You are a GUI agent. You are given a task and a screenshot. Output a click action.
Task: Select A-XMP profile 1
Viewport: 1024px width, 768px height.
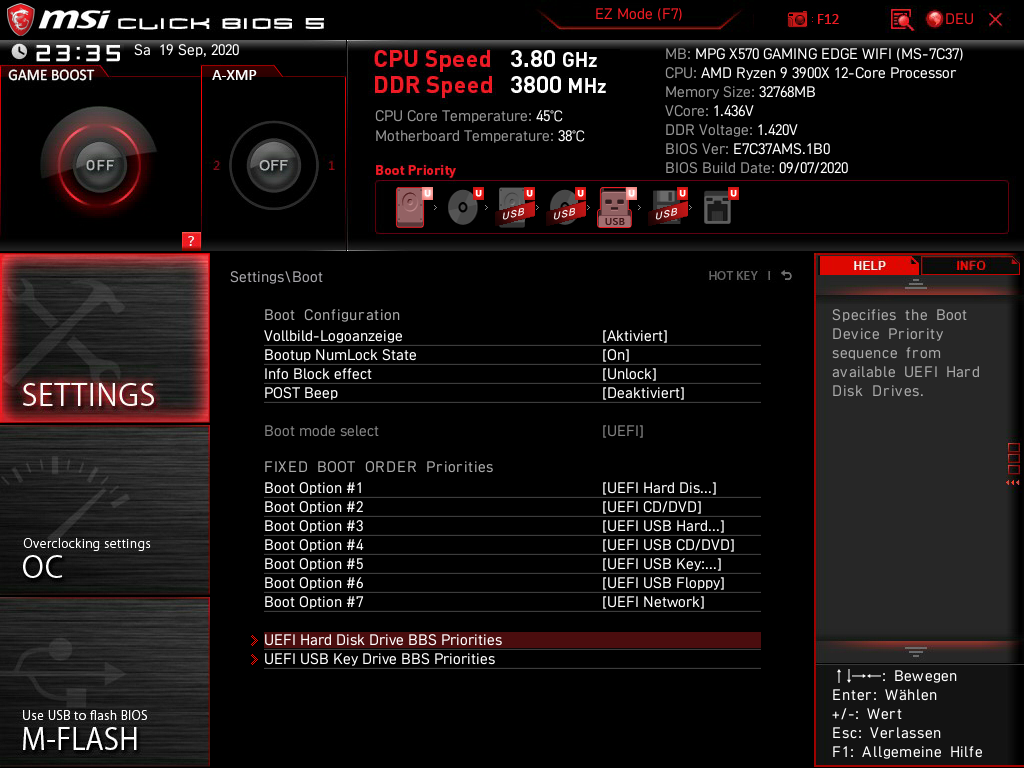click(331, 165)
